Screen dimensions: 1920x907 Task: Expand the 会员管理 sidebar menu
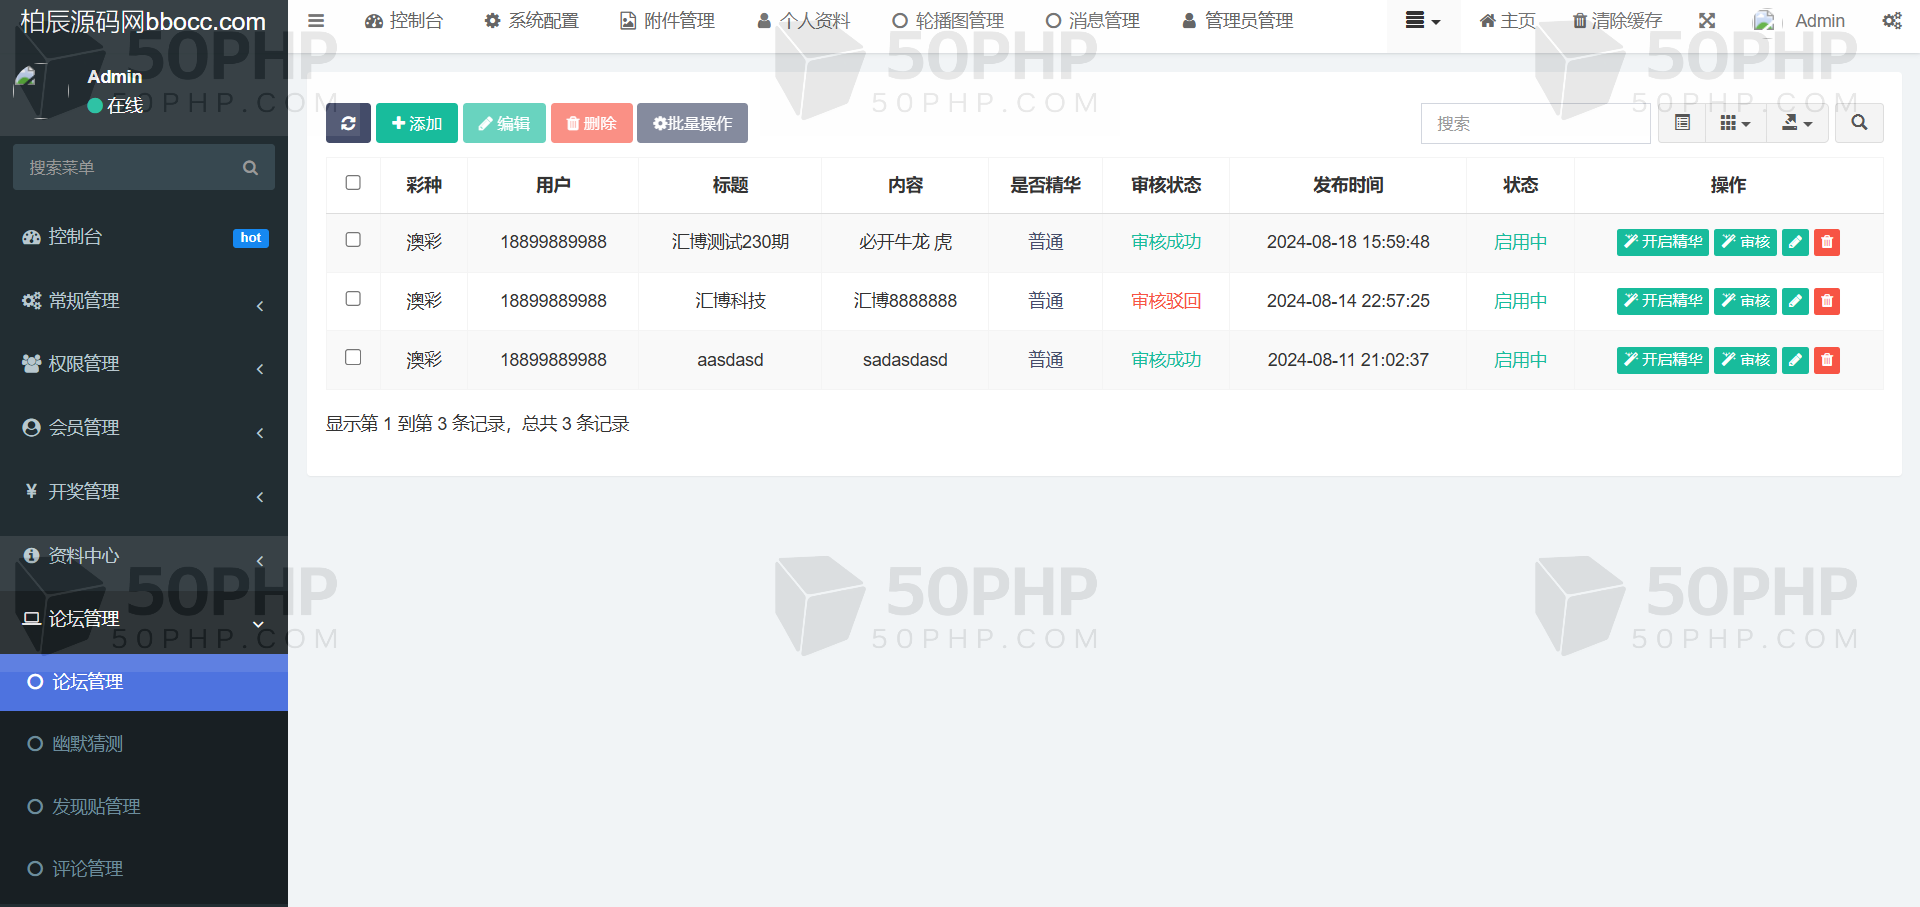pos(144,428)
